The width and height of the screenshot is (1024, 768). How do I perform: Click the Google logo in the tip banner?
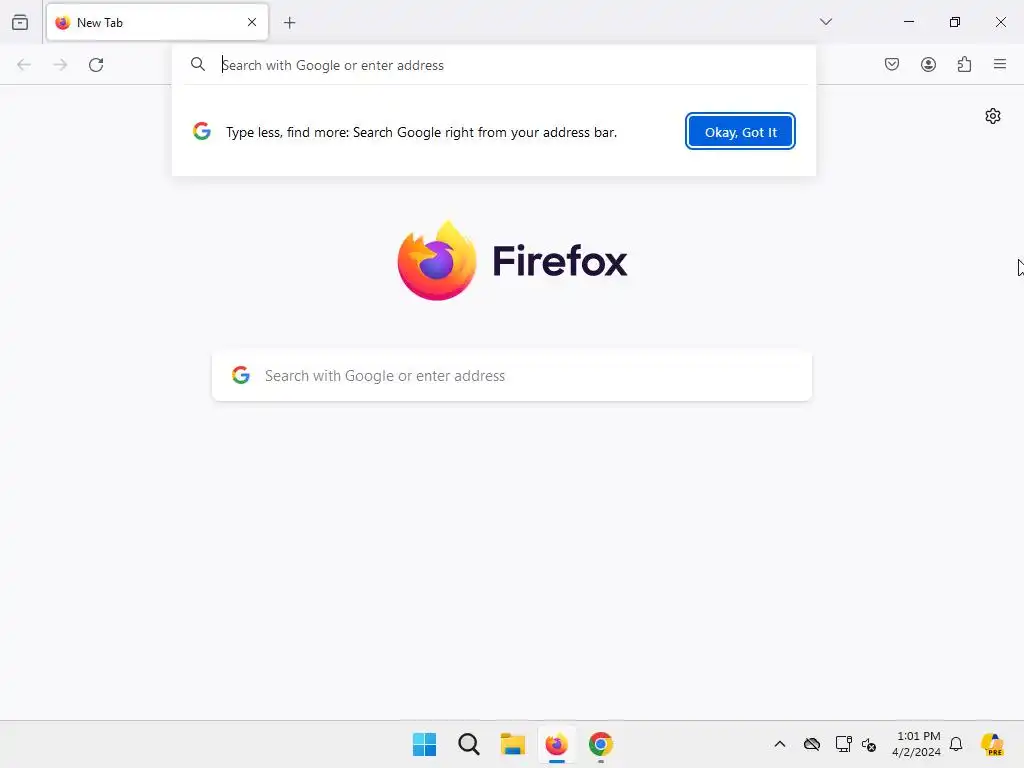pos(202,131)
